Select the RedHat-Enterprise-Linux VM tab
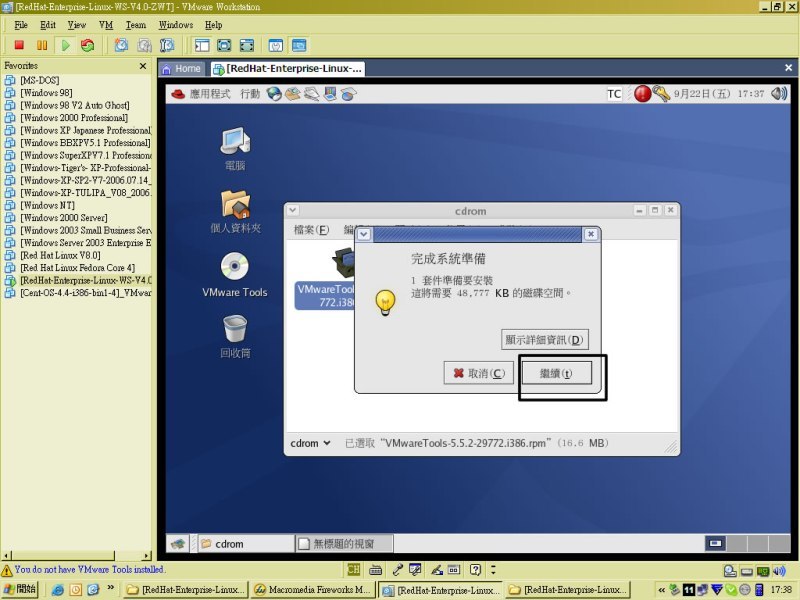 288,69
